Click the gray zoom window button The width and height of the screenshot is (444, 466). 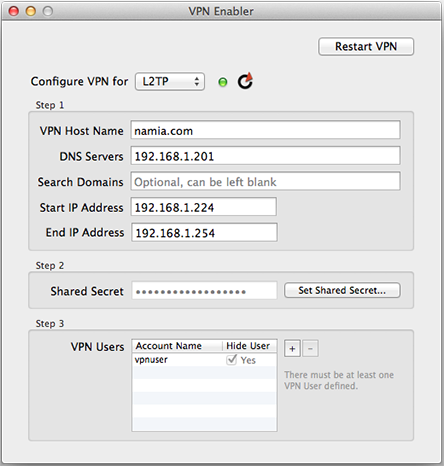[x=48, y=11]
